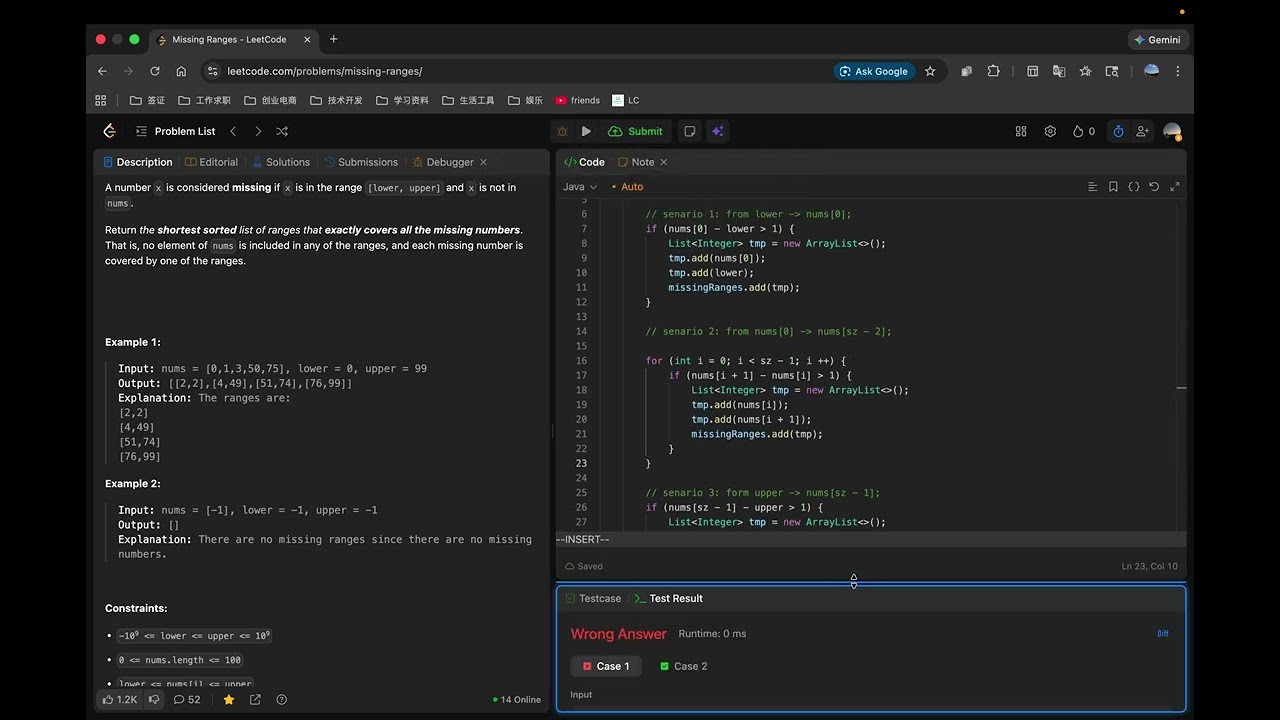Open the 52 comments
Image resolution: width=1280 pixels, height=720 pixels.
(x=187, y=700)
